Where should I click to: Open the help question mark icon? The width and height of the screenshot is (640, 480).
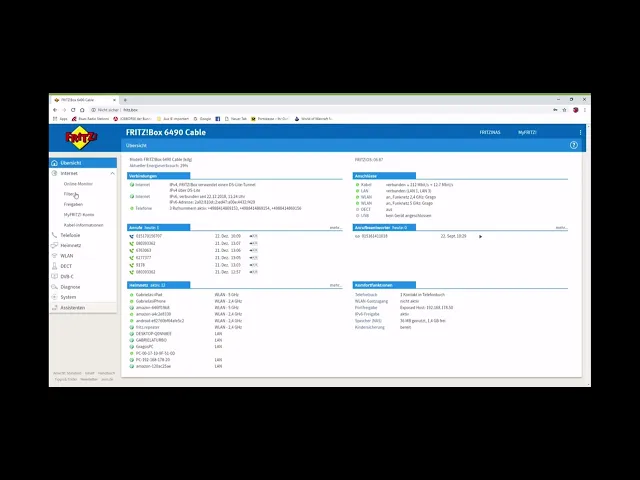573,145
